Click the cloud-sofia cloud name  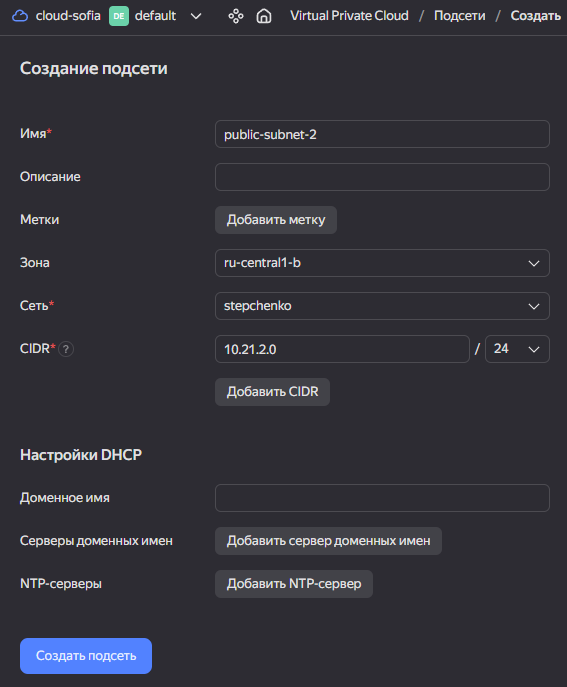pos(68,16)
